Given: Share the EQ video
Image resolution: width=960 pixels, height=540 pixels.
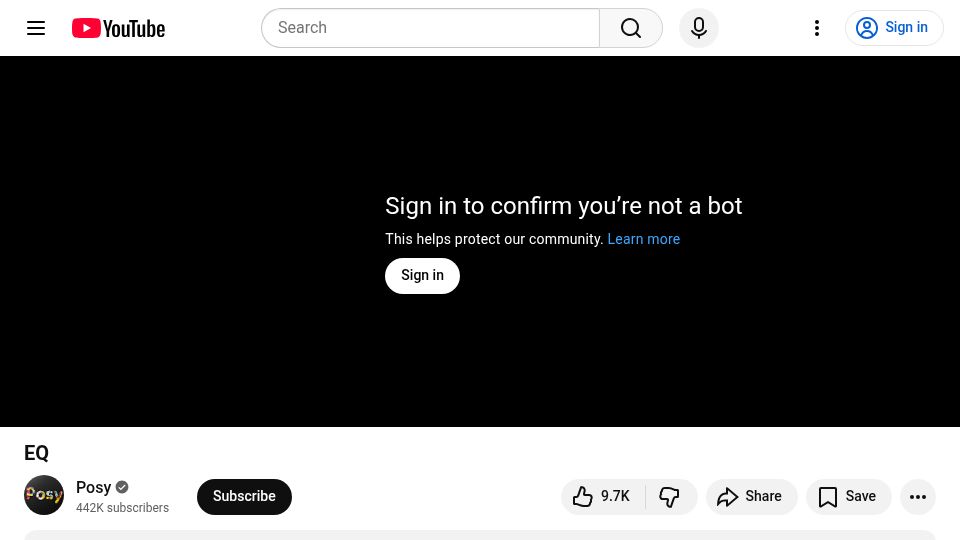Looking at the screenshot, I should [x=751, y=497].
